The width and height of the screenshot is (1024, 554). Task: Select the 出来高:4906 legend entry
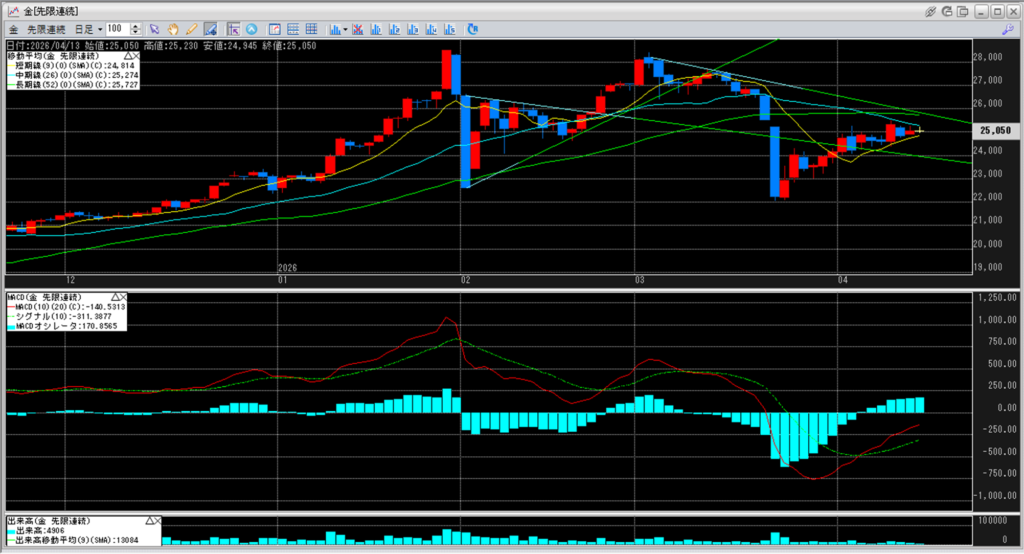pyautogui.click(x=37, y=531)
